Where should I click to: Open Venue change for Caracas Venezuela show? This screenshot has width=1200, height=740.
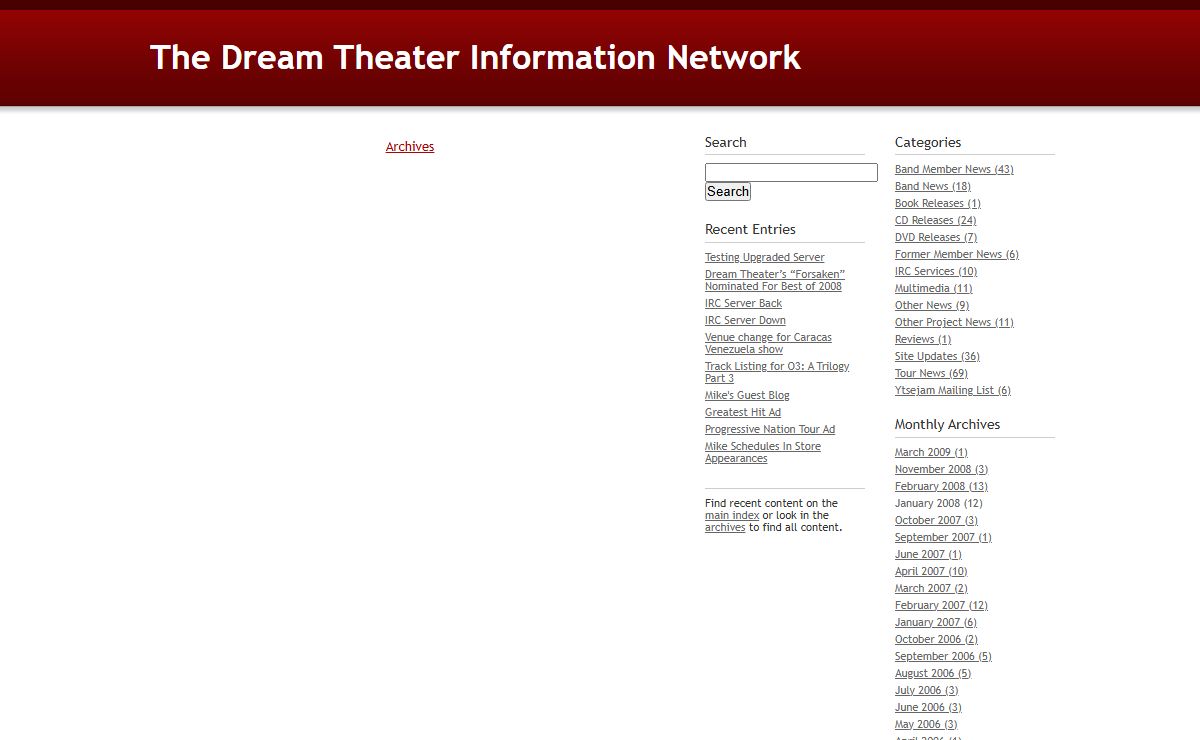tap(768, 343)
